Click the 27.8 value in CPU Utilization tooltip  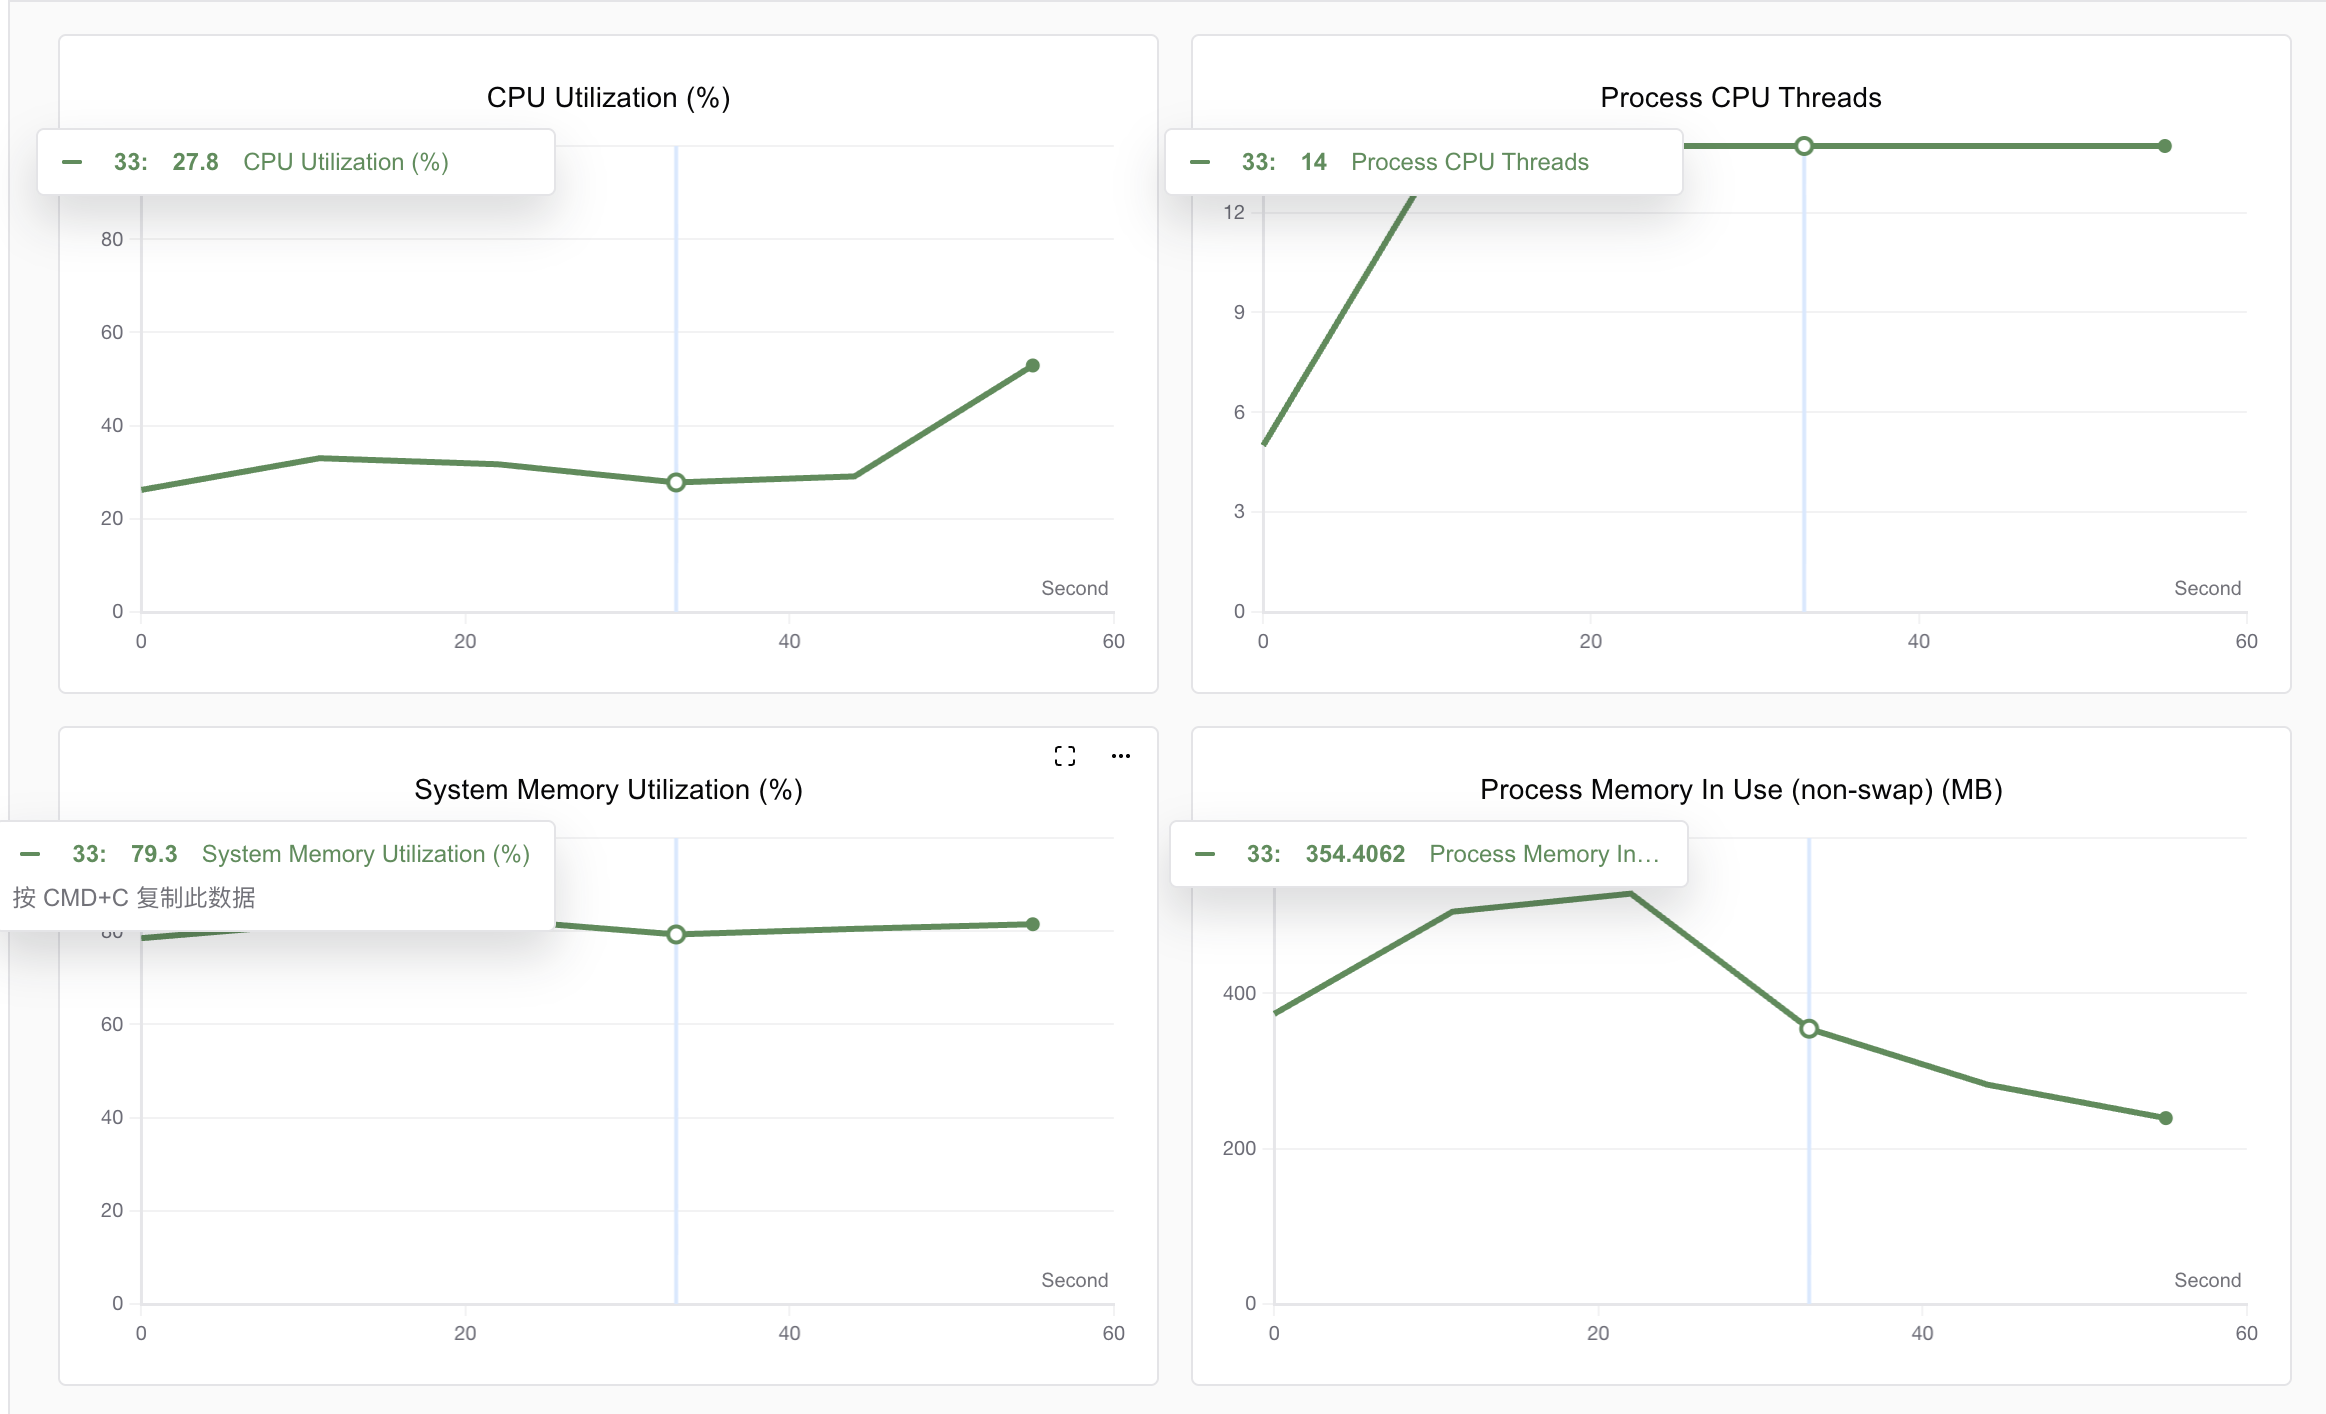click(195, 162)
